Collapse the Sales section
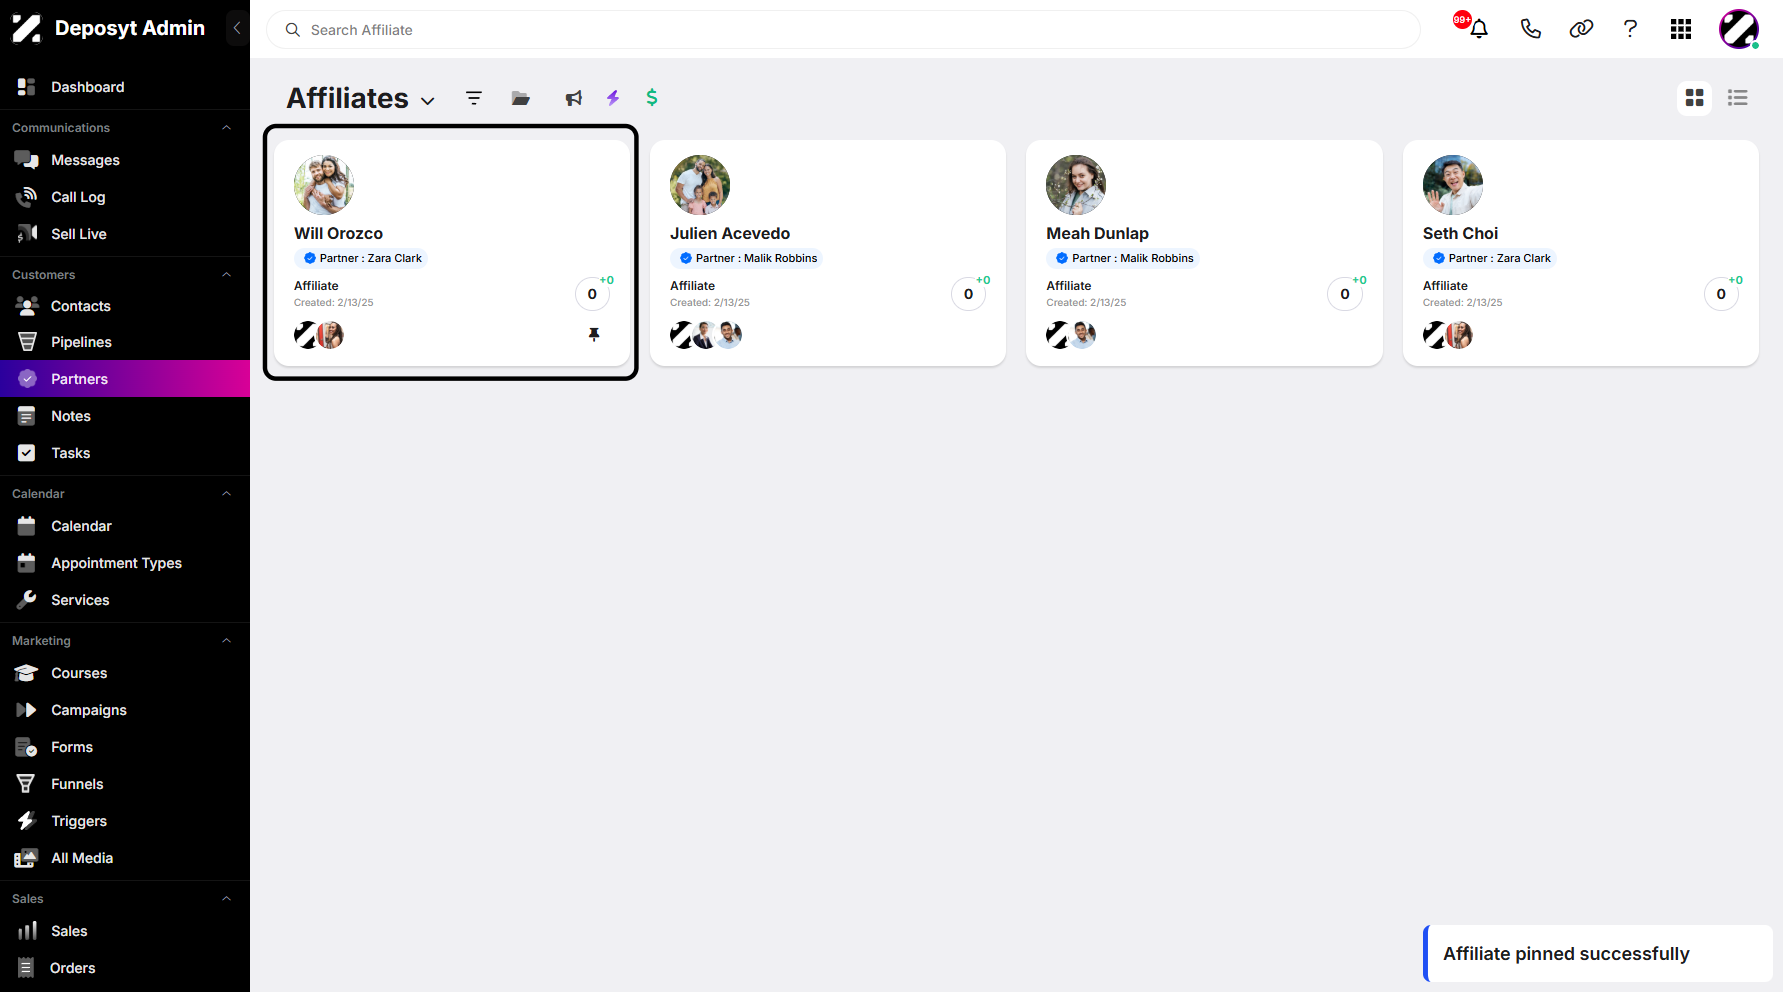 (x=226, y=899)
